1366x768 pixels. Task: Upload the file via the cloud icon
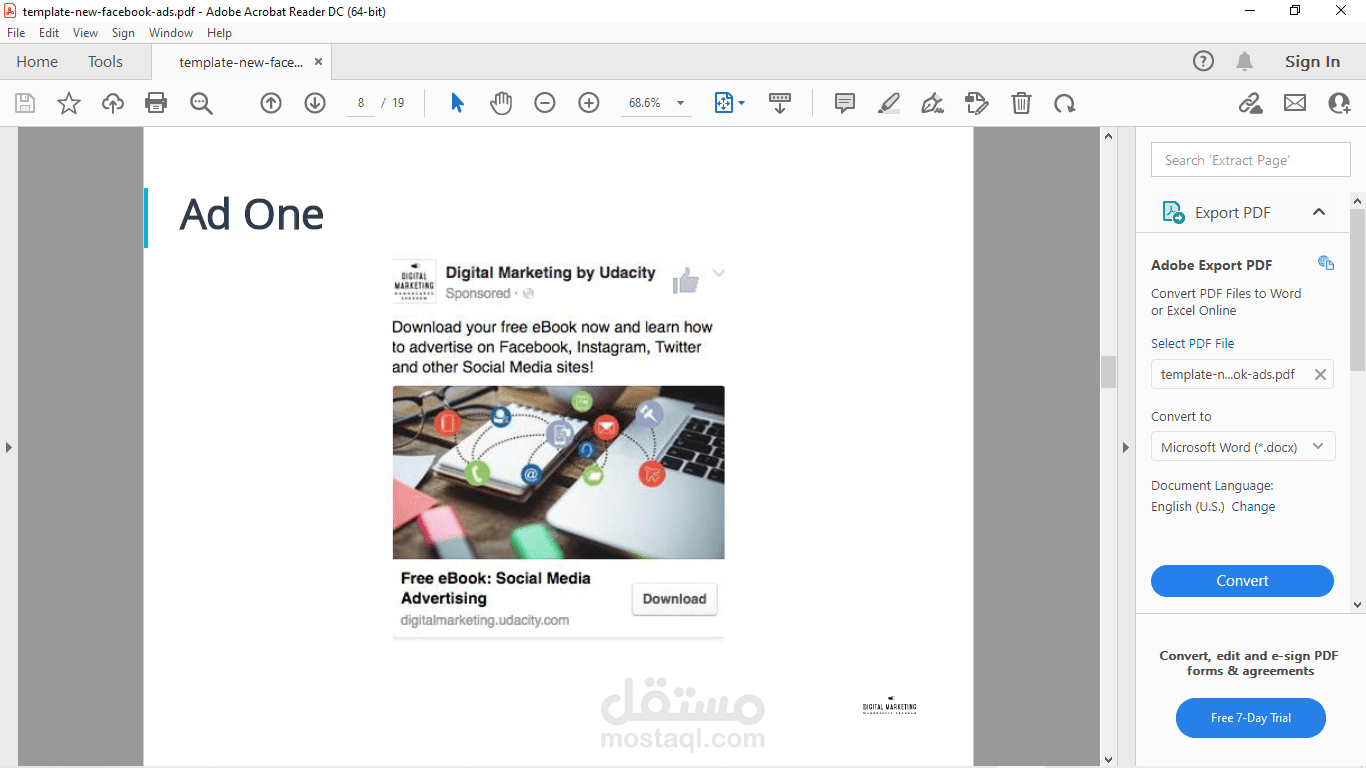point(113,103)
